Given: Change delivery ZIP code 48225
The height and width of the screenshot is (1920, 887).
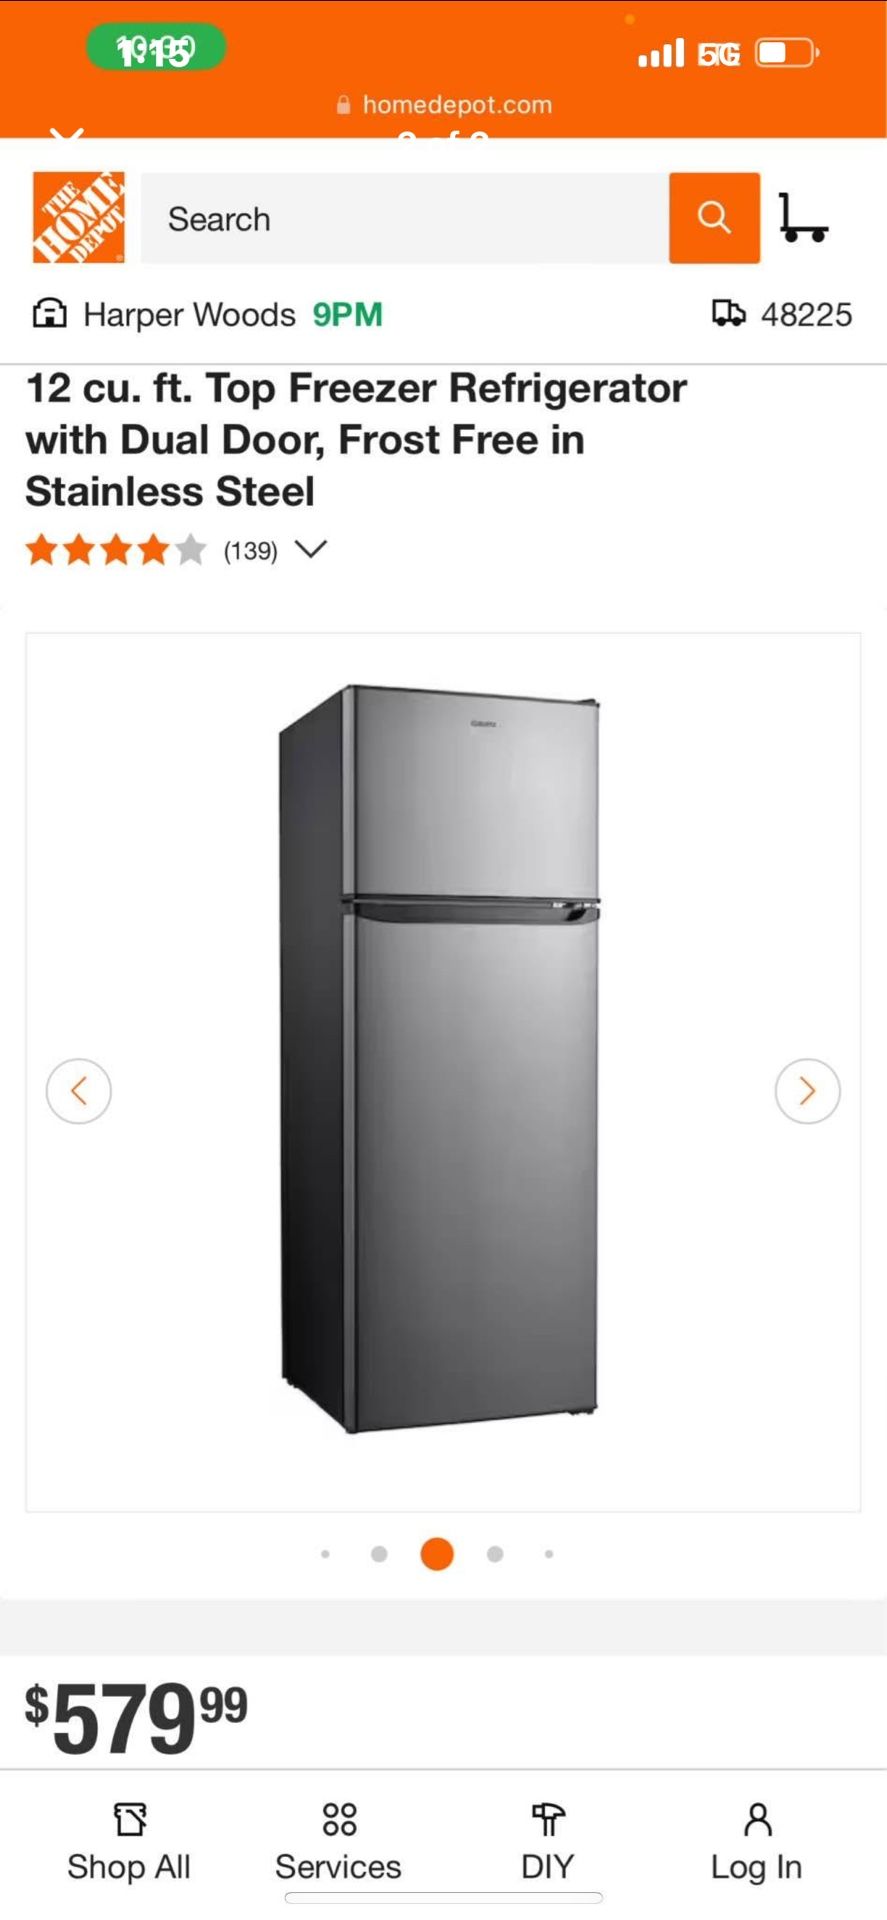Looking at the screenshot, I should click(x=806, y=315).
